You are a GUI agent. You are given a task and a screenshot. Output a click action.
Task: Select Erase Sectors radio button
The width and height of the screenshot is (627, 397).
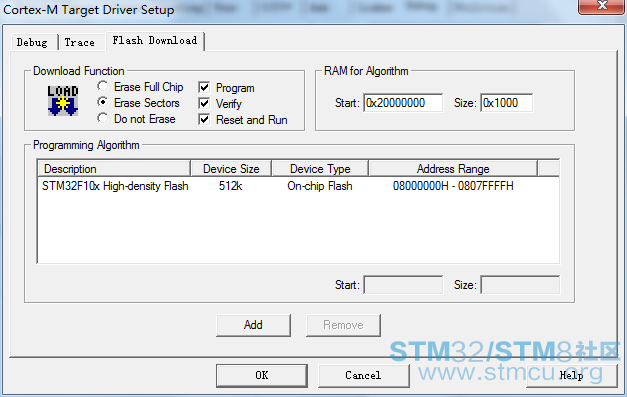pos(103,102)
